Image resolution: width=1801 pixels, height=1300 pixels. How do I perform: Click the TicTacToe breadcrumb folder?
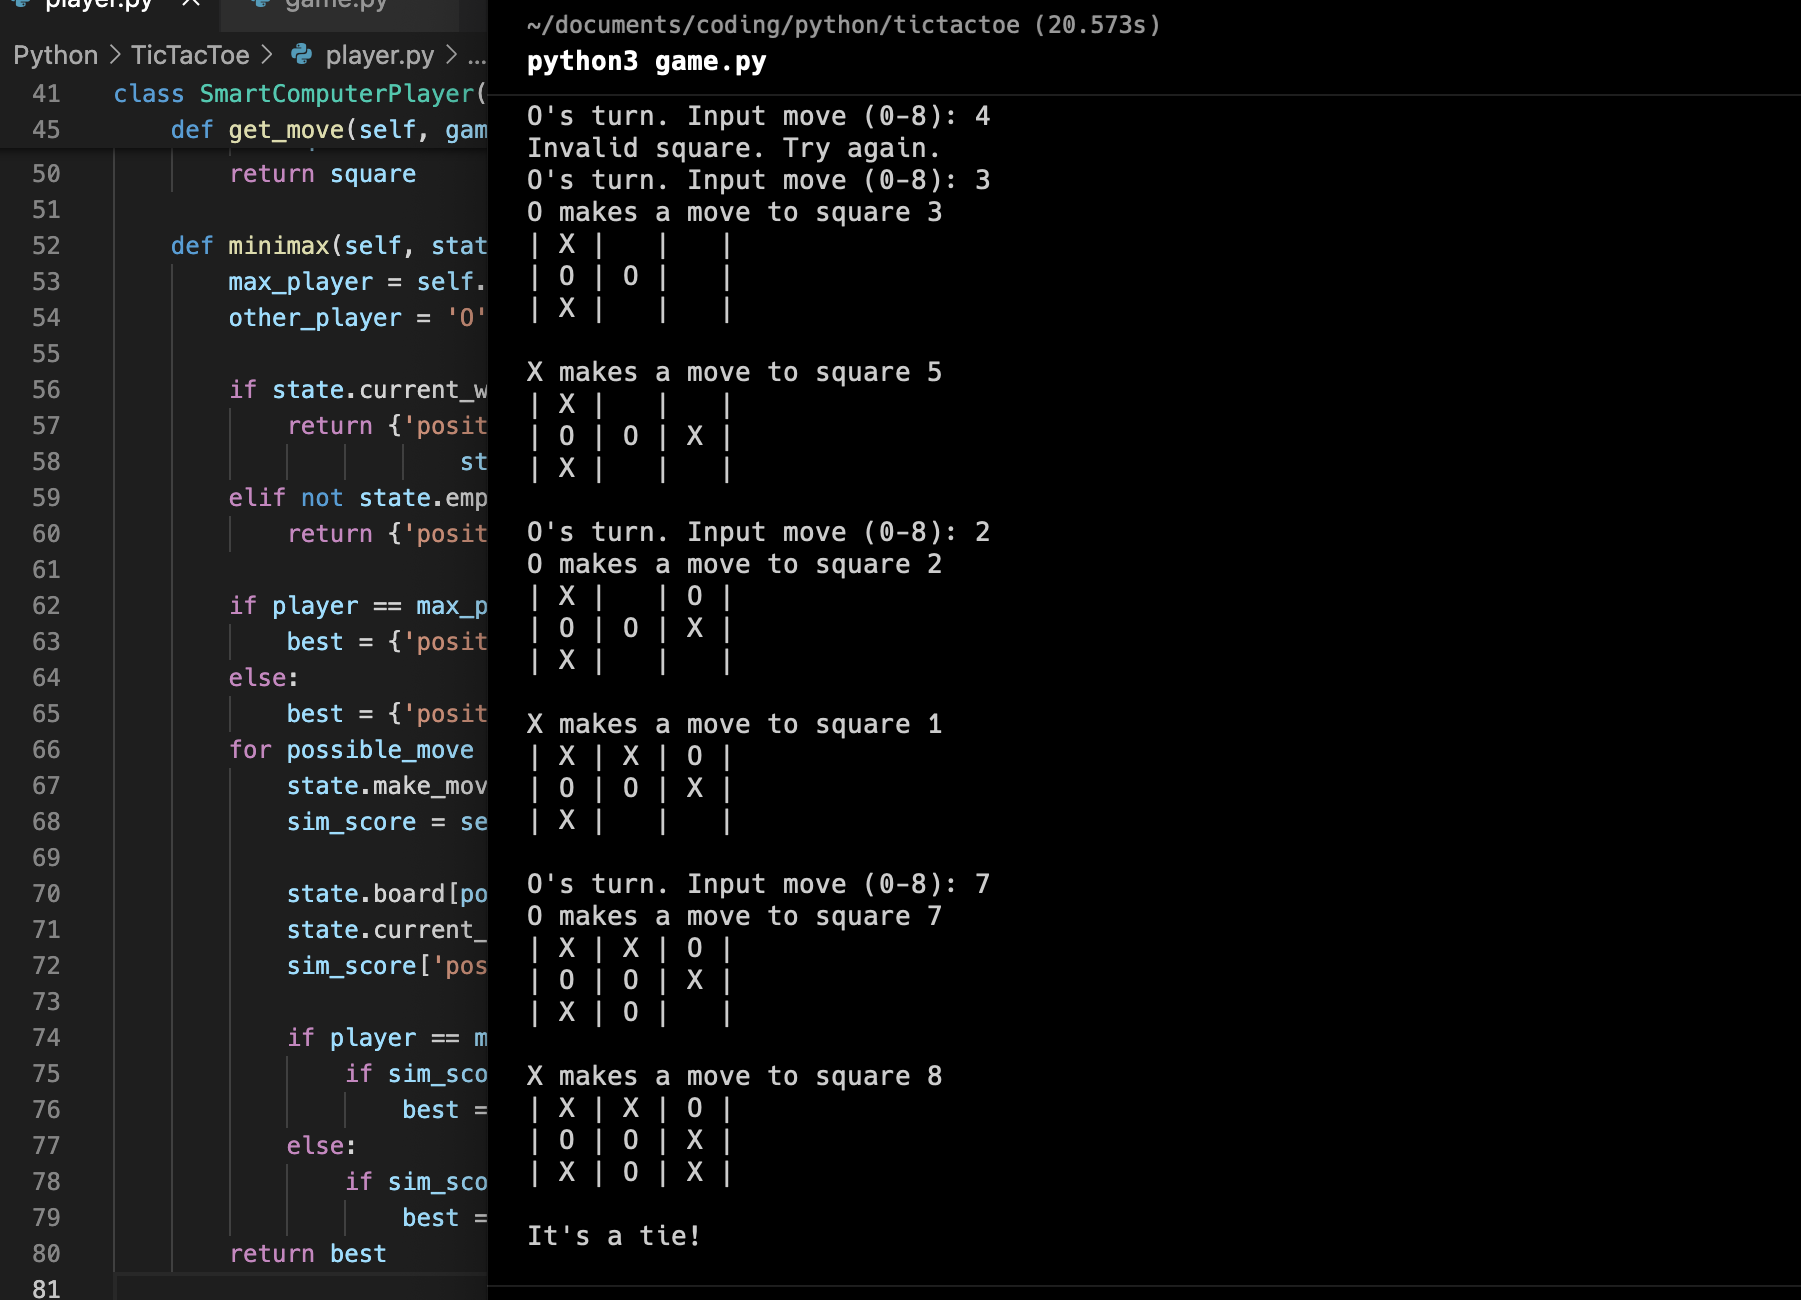tap(190, 55)
